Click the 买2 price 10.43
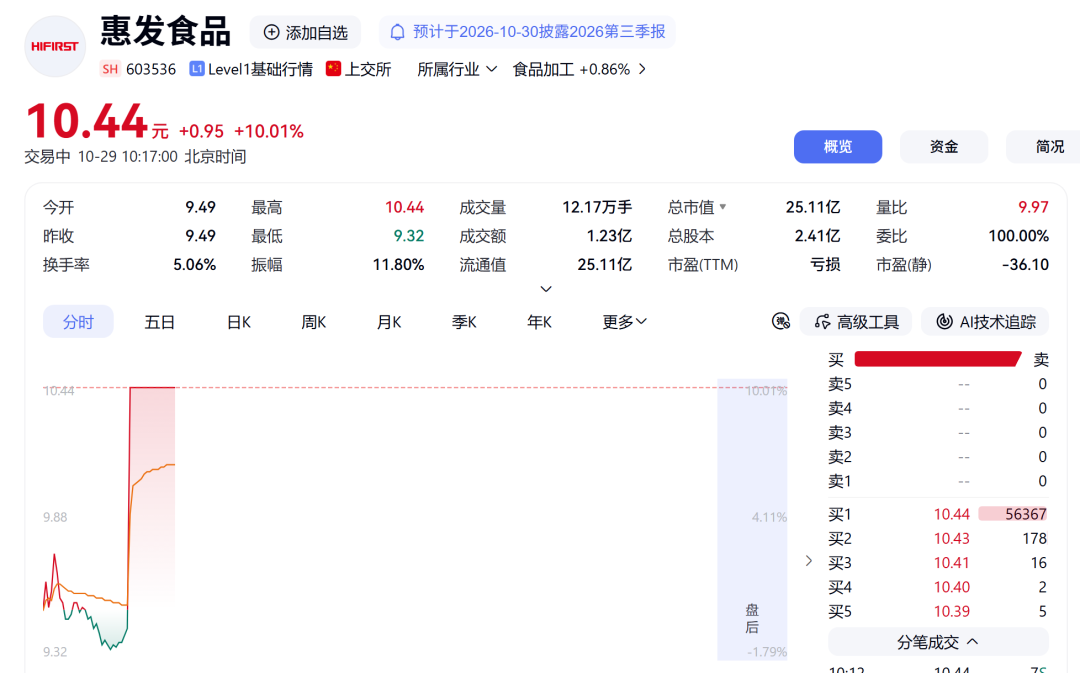Viewport: 1080px width, 673px height. tap(952, 539)
